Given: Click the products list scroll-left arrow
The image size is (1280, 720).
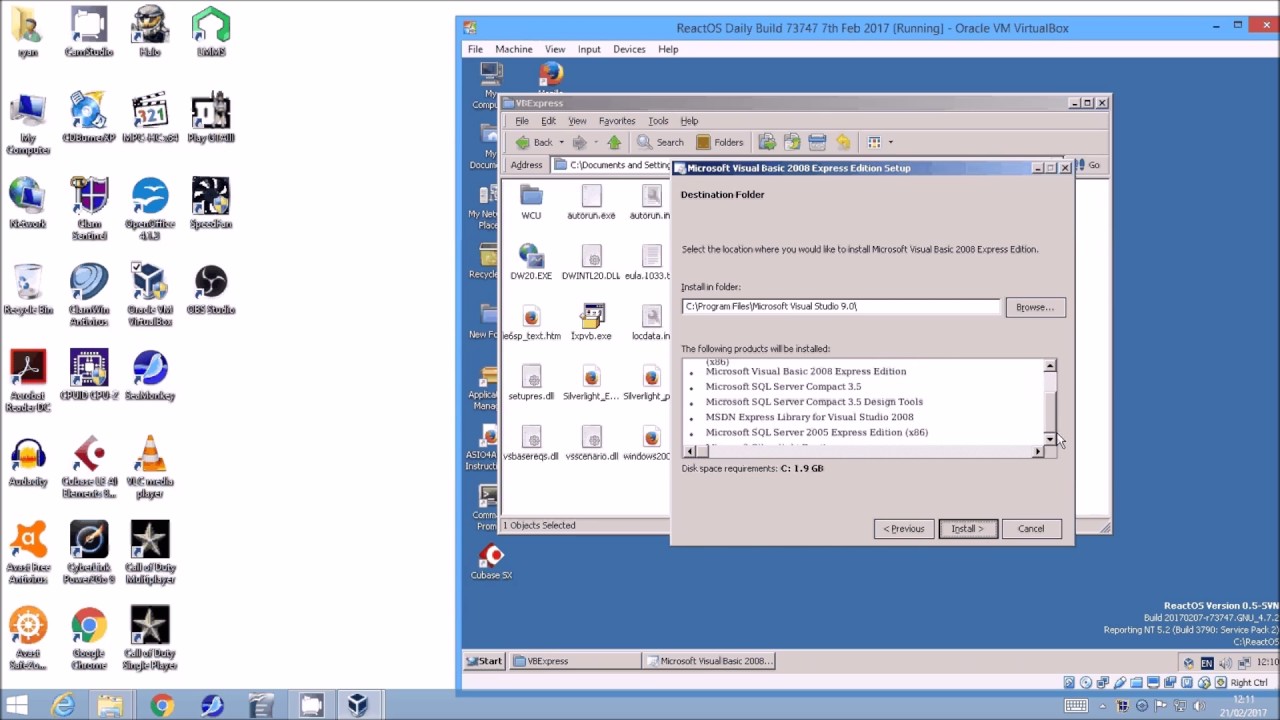Looking at the screenshot, I should (689, 452).
